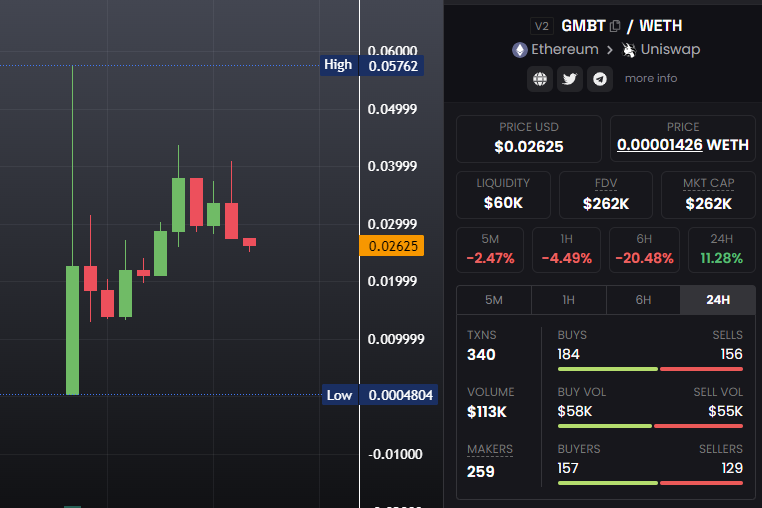Open the project website globe icon
This screenshot has height=508, width=762.
[540, 79]
